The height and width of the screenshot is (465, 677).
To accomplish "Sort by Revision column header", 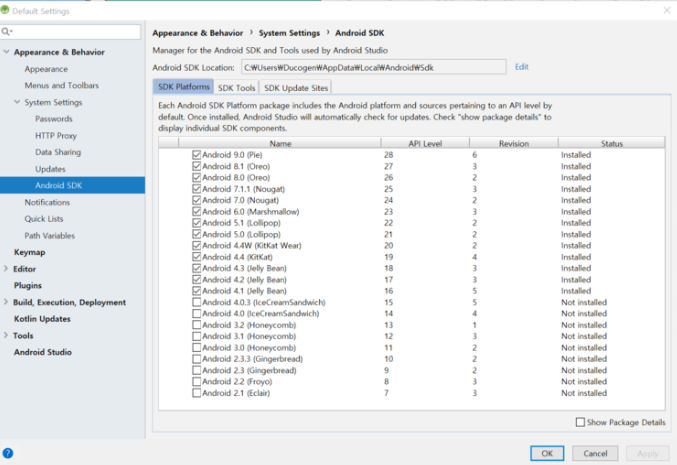I will [x=514, y=143].
